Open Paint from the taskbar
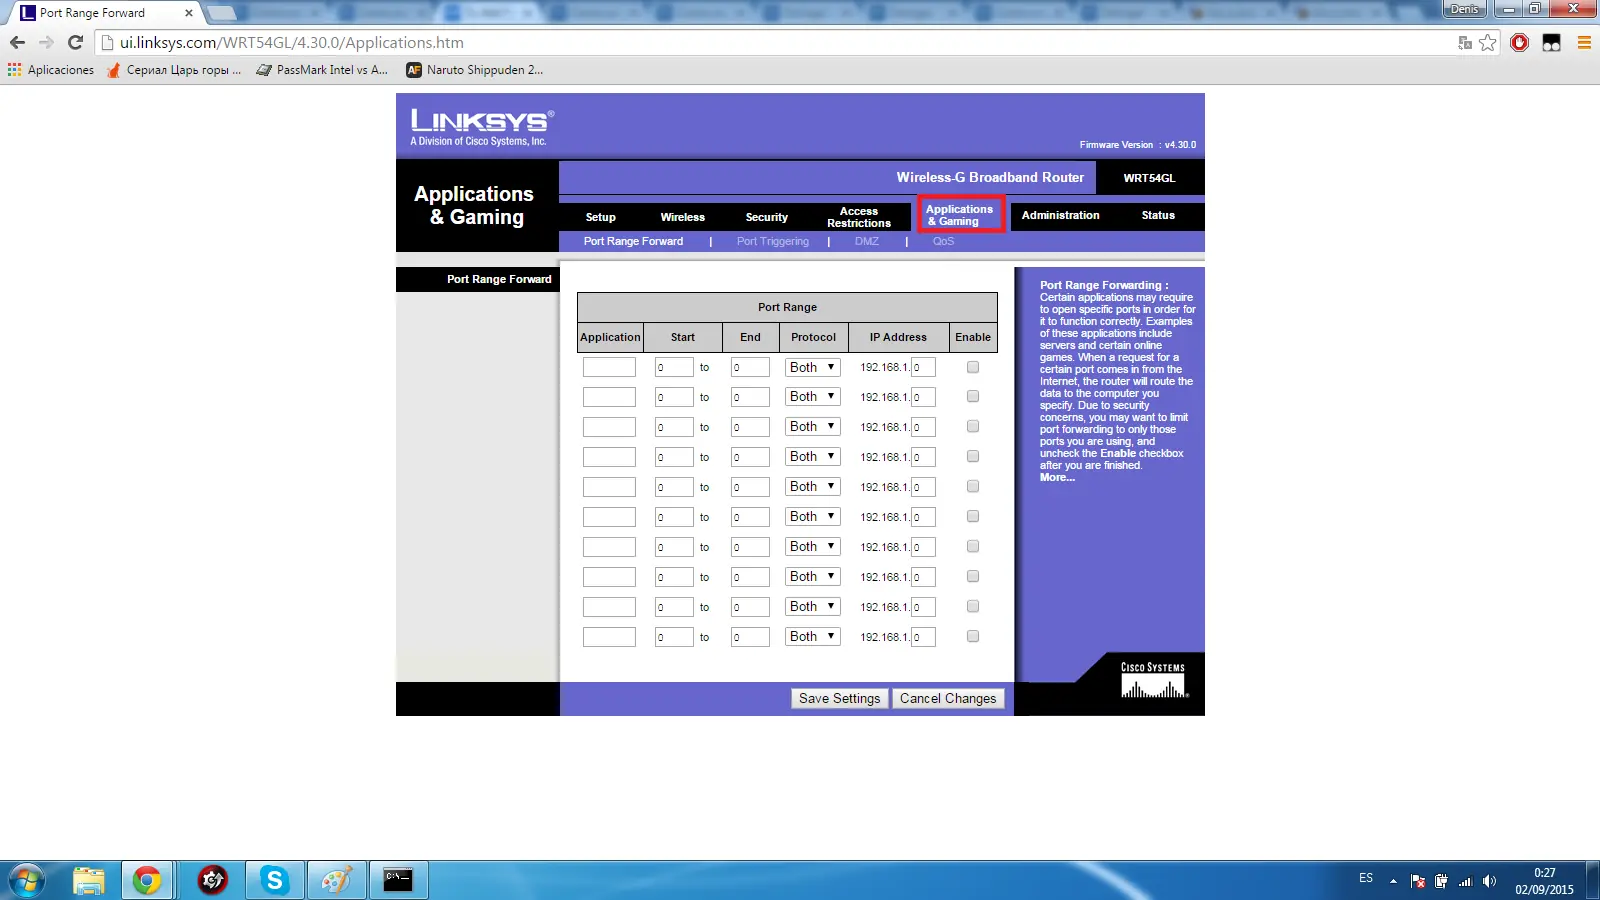This screenshot has width=1600, height=900. click(336, 881)
